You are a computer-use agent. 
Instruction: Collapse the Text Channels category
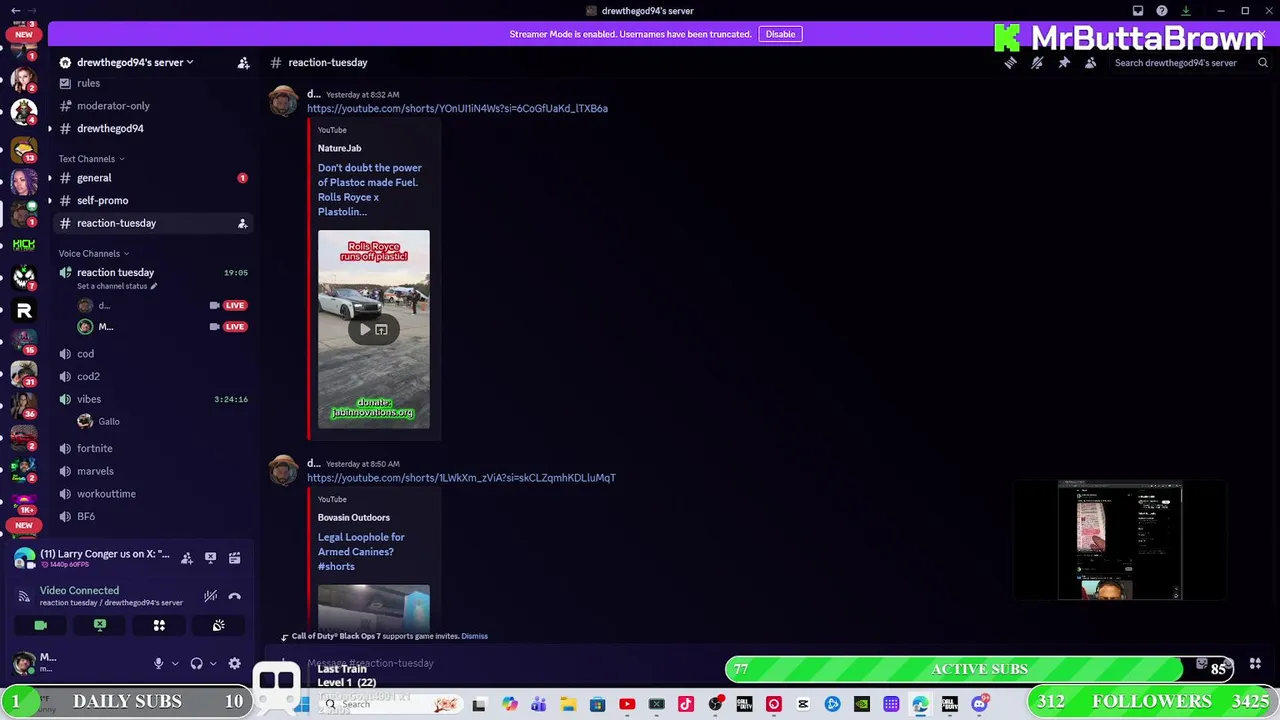click(x=91, y=159)
